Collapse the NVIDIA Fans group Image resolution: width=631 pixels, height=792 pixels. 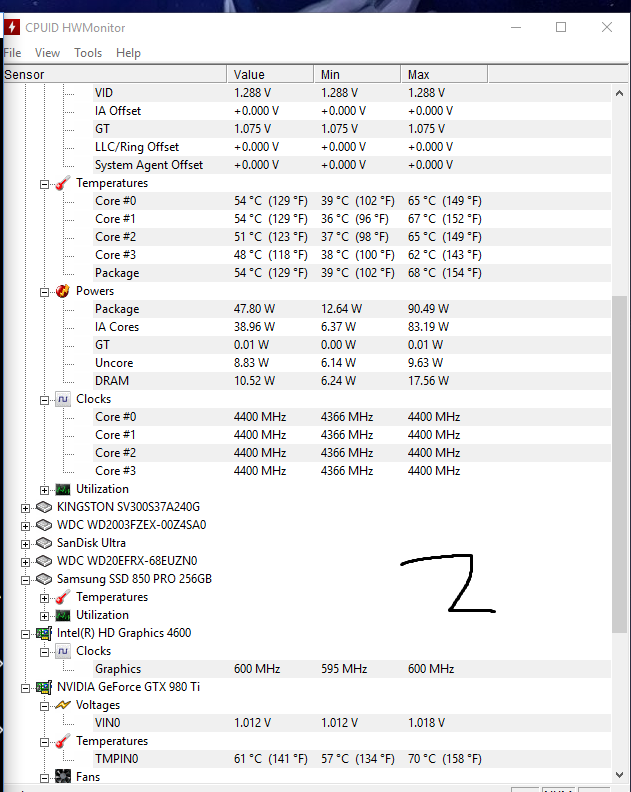[44, 778]
